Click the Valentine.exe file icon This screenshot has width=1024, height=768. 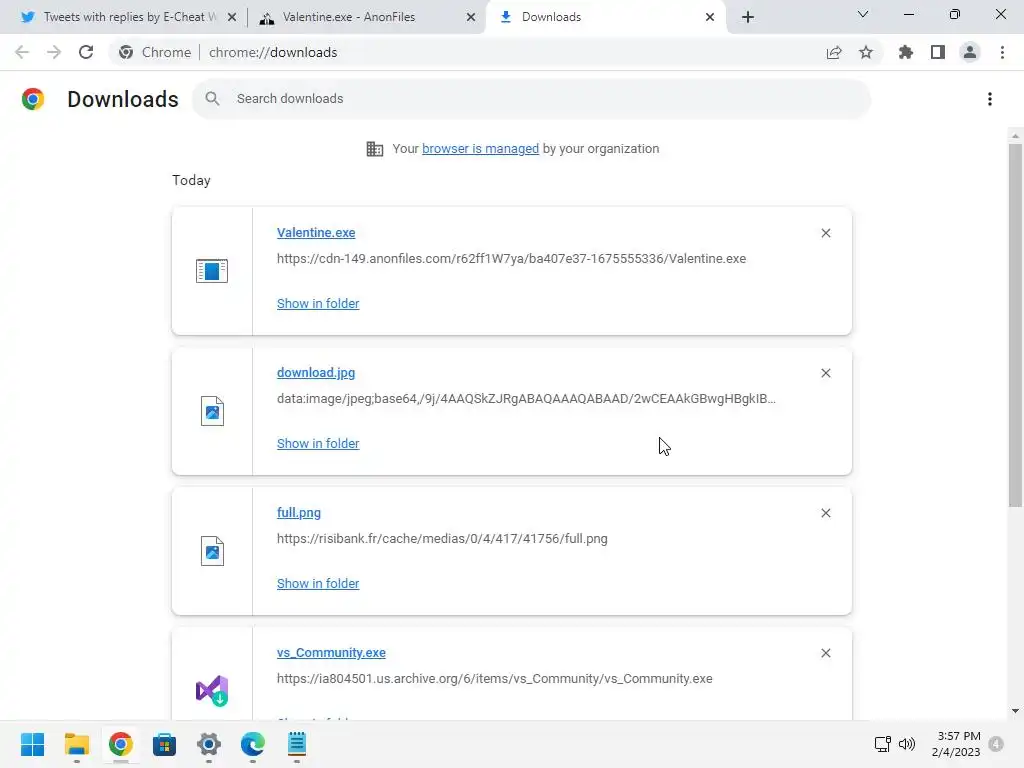coord(212,270)
